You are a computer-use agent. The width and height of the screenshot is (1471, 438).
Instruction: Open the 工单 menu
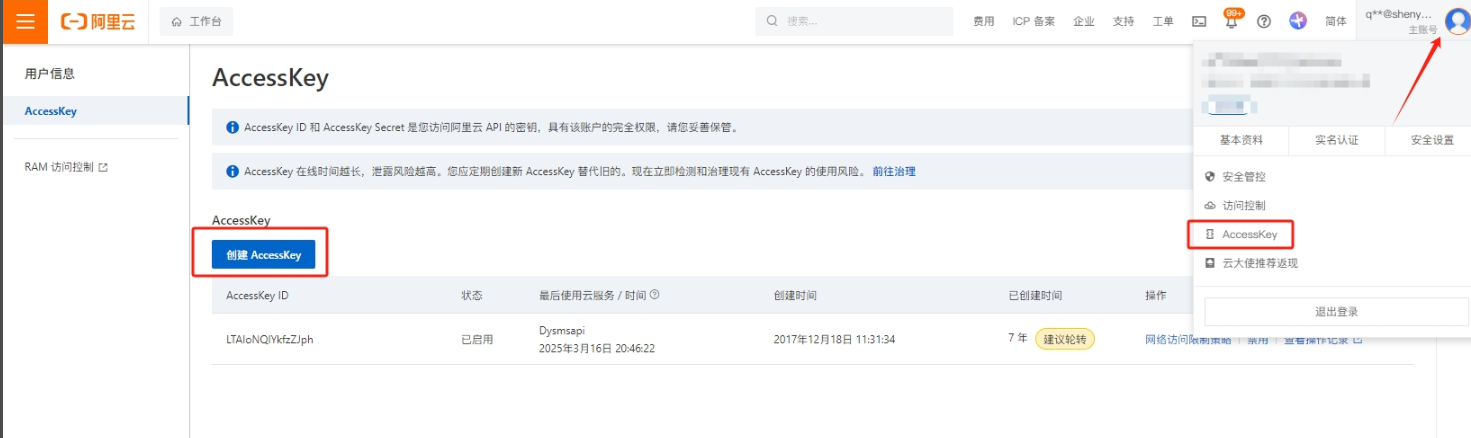pyautogui.click(x=1162, y=22)
